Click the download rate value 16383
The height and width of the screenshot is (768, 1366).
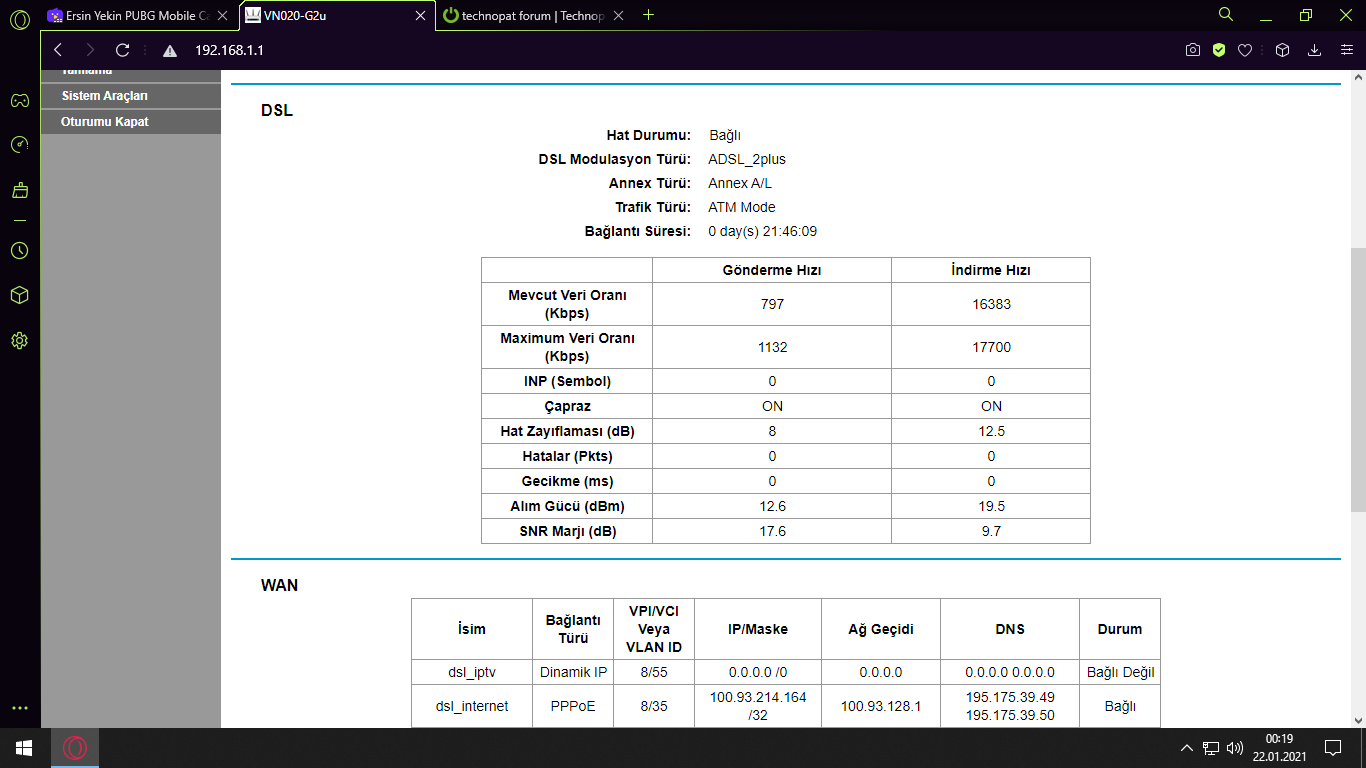[991, 304]
